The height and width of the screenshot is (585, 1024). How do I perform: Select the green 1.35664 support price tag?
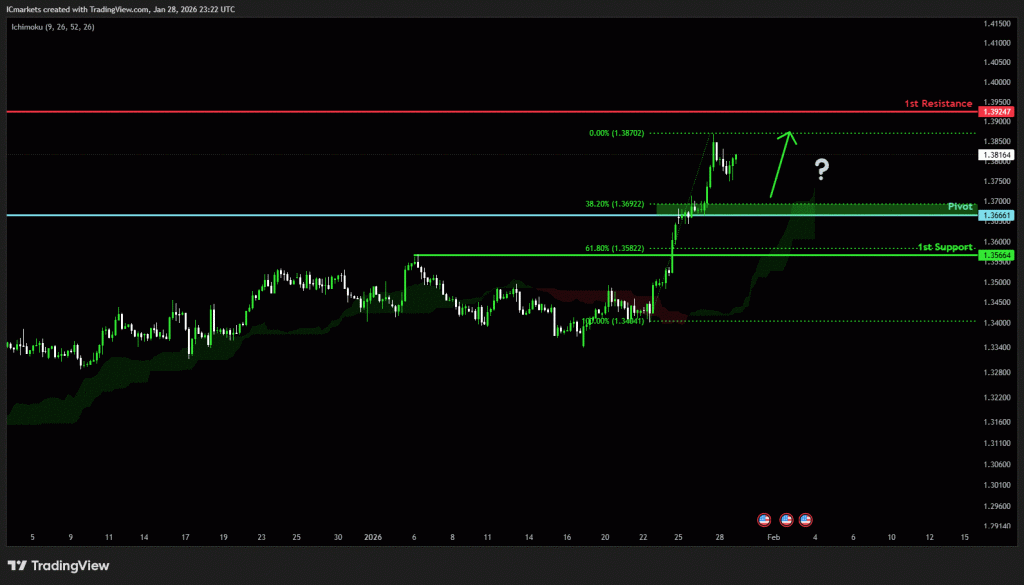[x=997, y=256]
